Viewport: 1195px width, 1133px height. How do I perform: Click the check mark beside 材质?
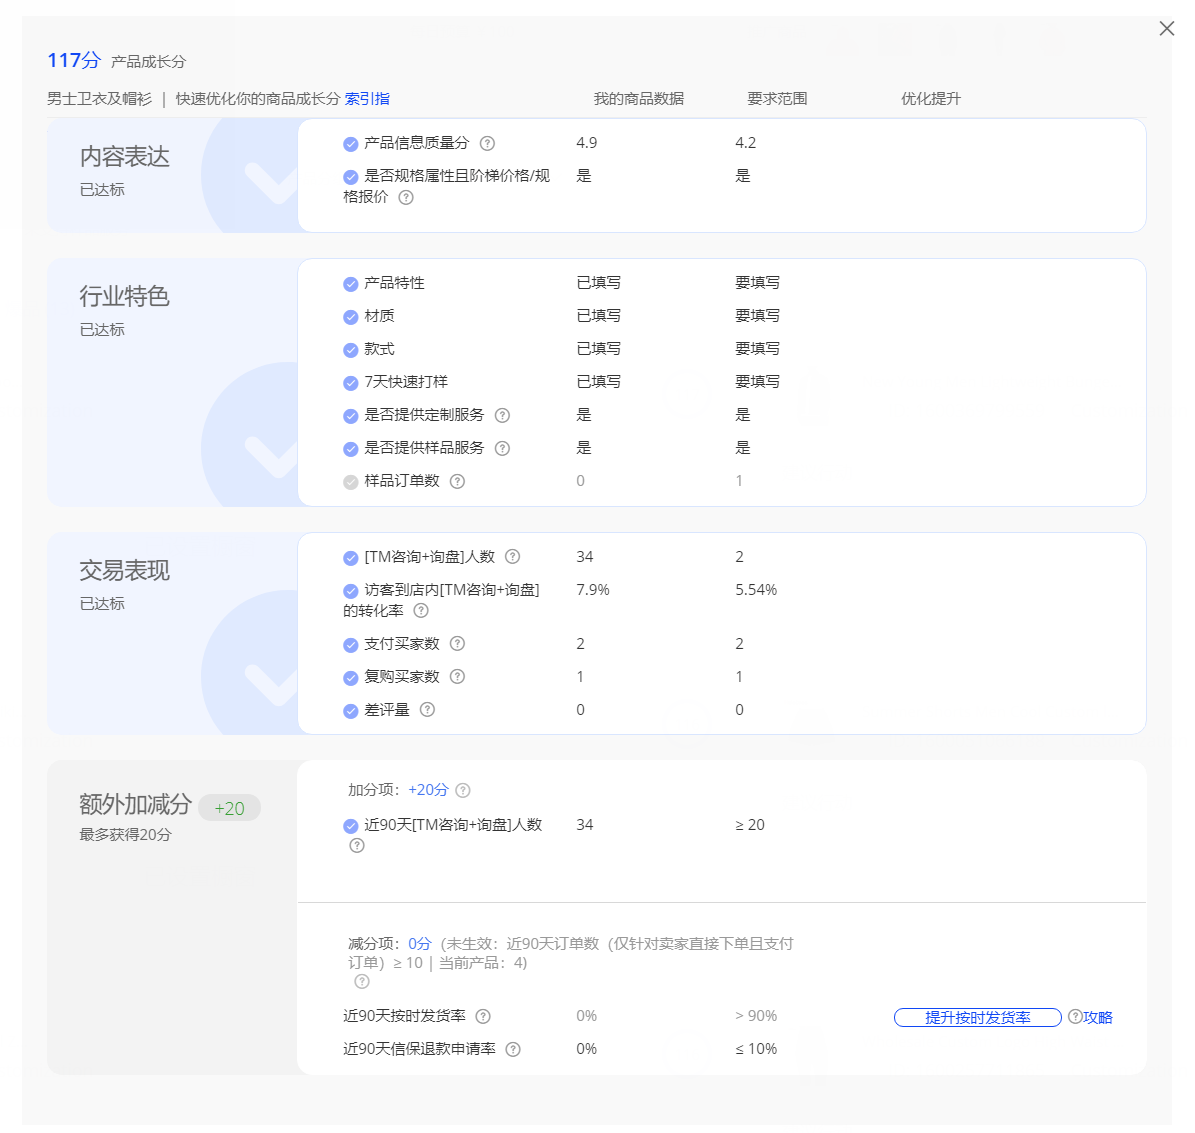(x=350, y=317)
